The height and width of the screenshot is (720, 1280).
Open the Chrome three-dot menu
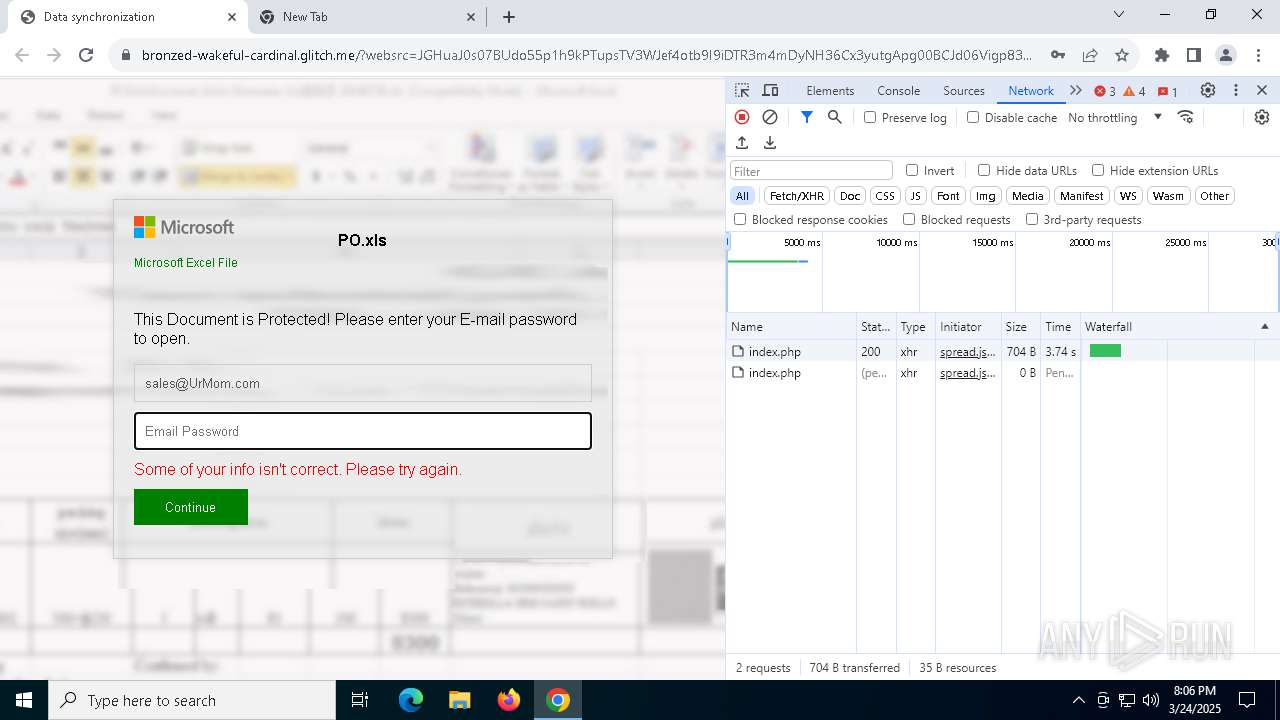1258,55
